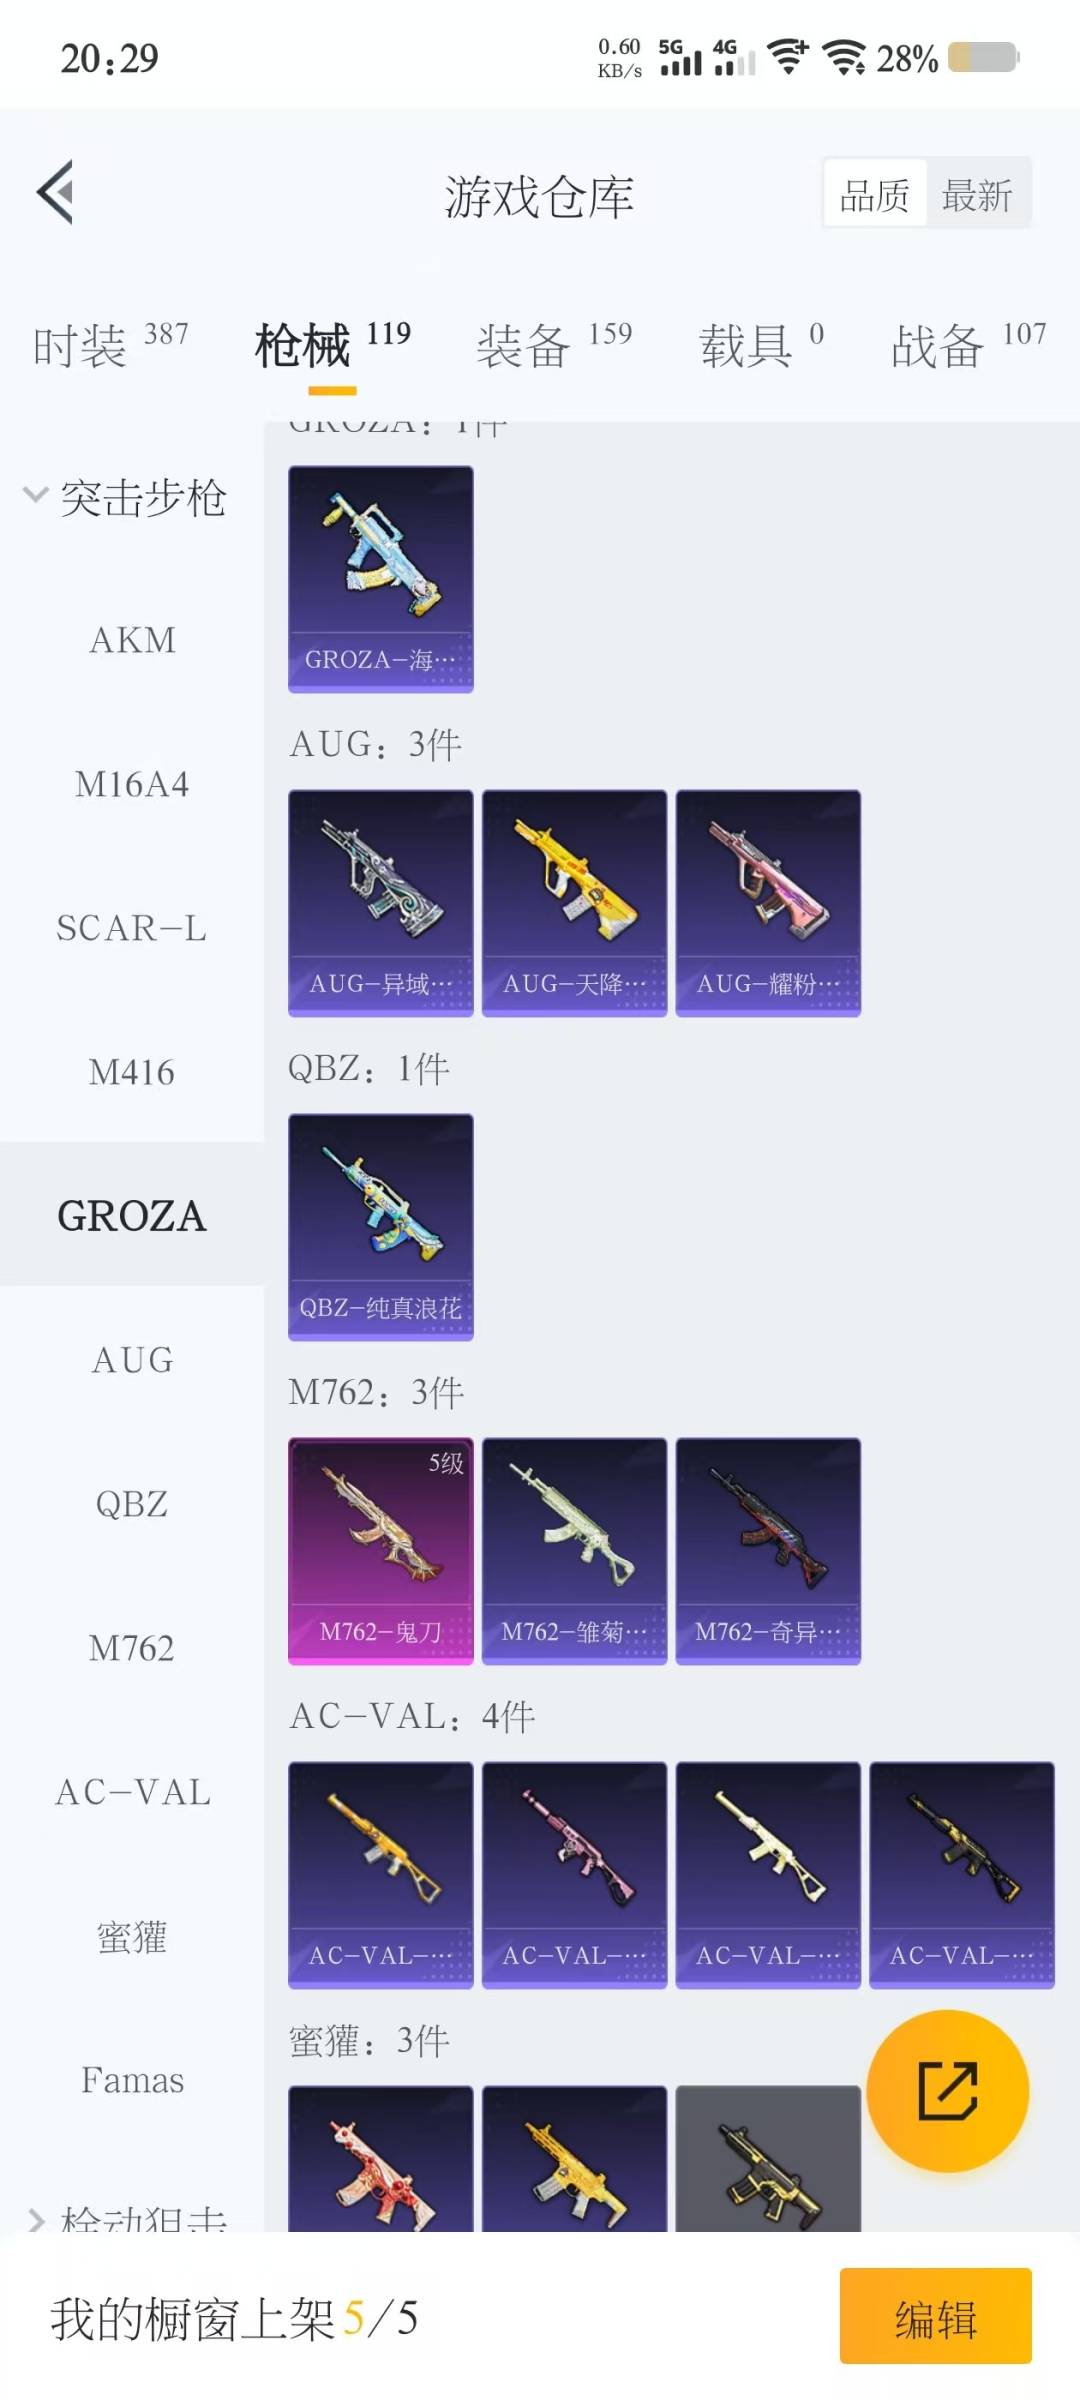Tap the 编辑 button
Viewport: 1080px width, 2400px height.
(936, 2316)
